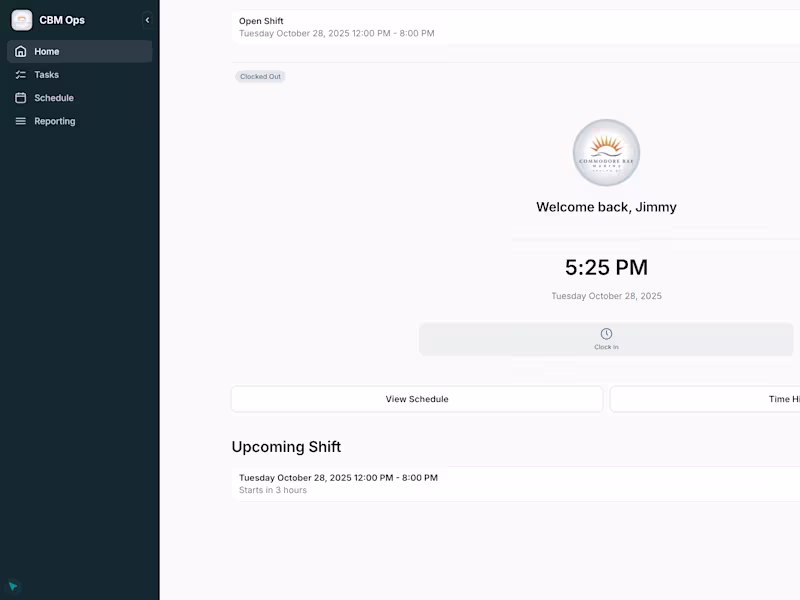Click the CBM Ops app logo

(x=21, y=19)
